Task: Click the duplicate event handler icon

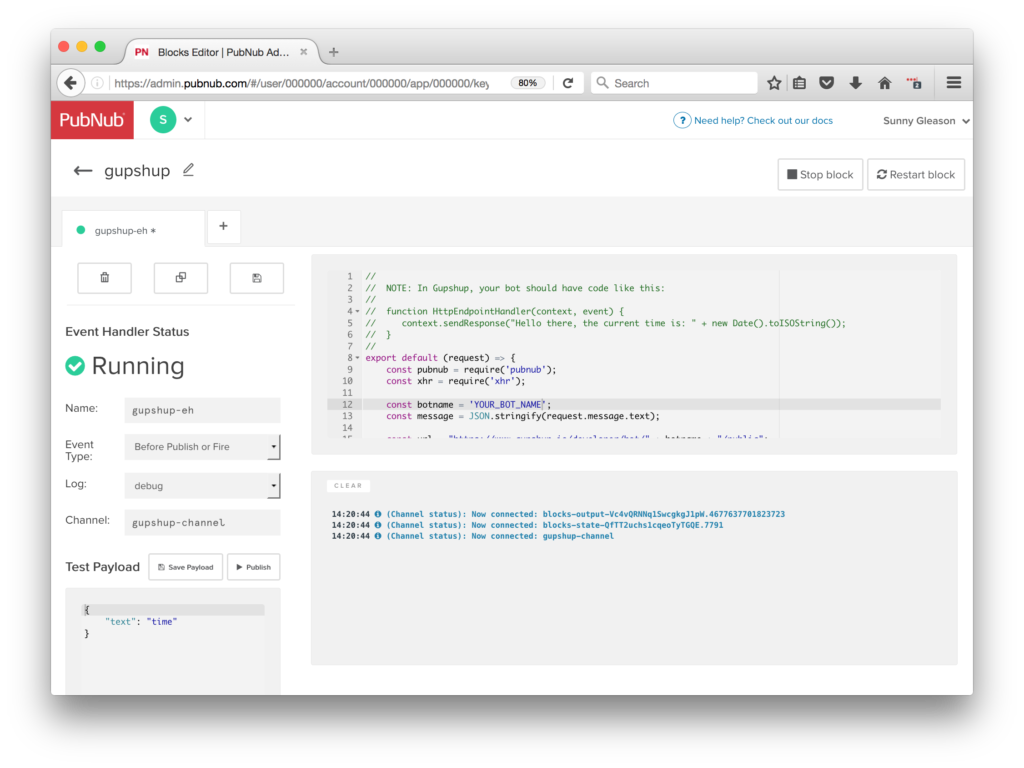Action: (181, 278)
